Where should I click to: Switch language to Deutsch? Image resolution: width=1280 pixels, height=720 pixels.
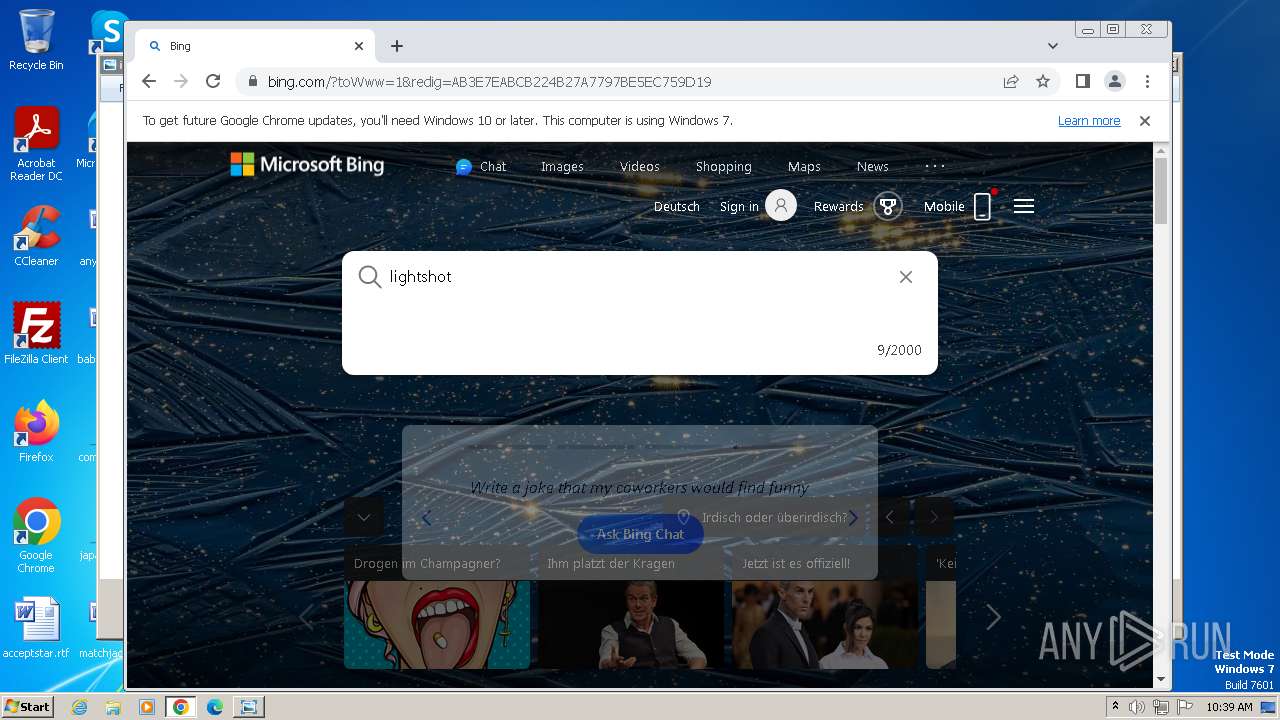pyautogui.click(x=677, y=207)
